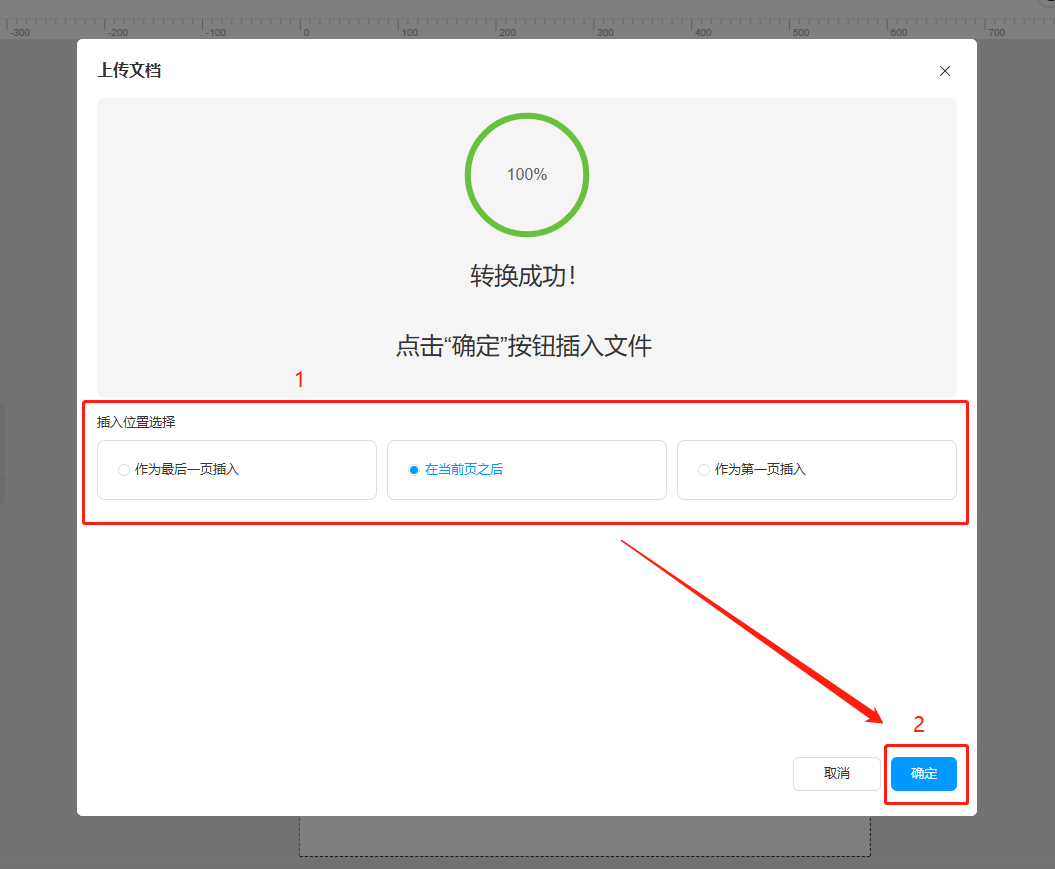Click the 0 mark on the ruler

306,32
